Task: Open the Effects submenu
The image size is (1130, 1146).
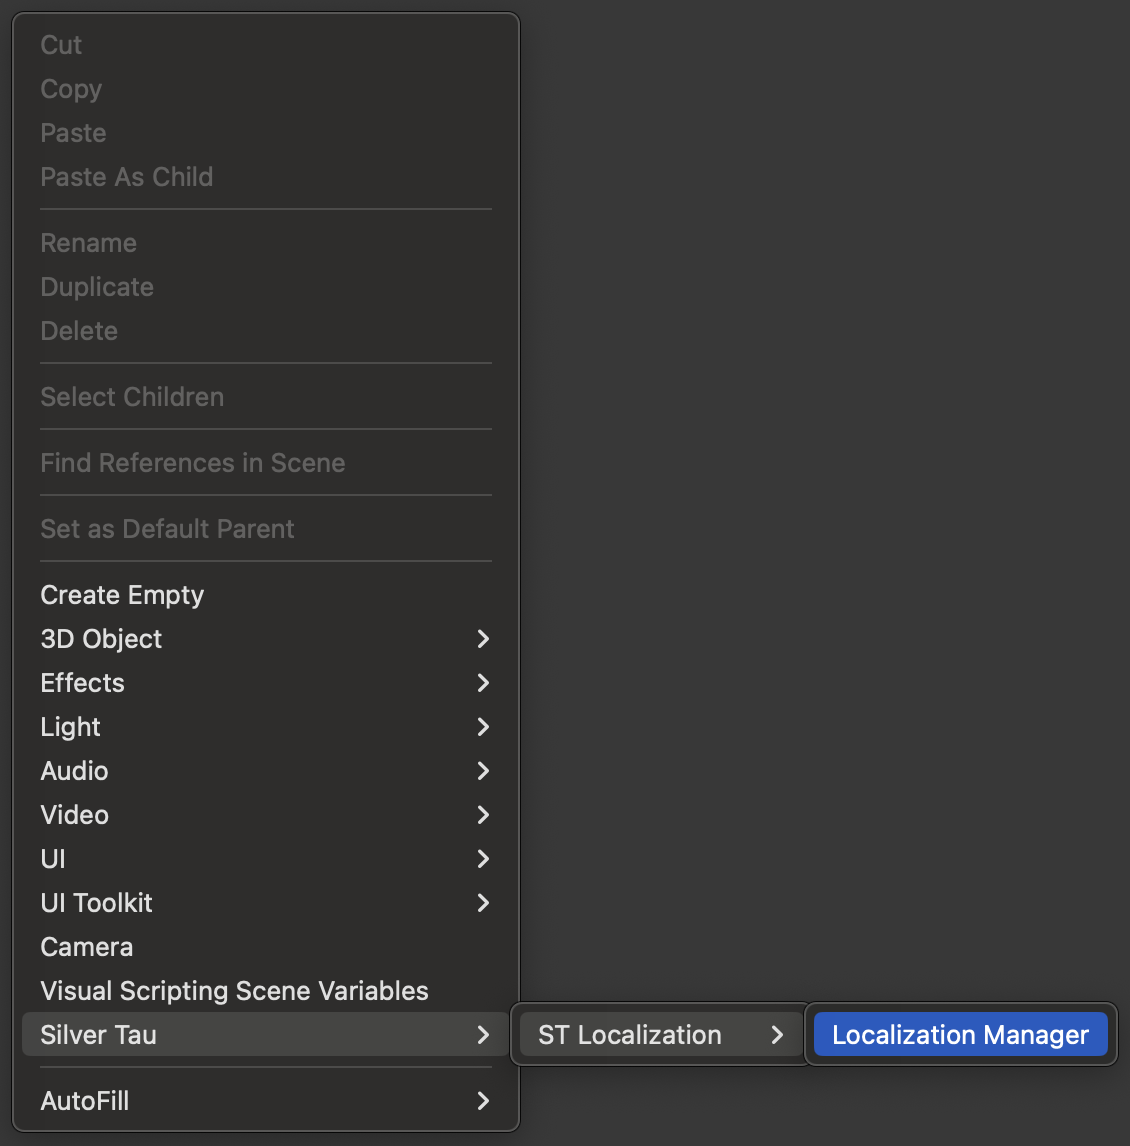Action: pyautogui.click(x=83, y=683)
